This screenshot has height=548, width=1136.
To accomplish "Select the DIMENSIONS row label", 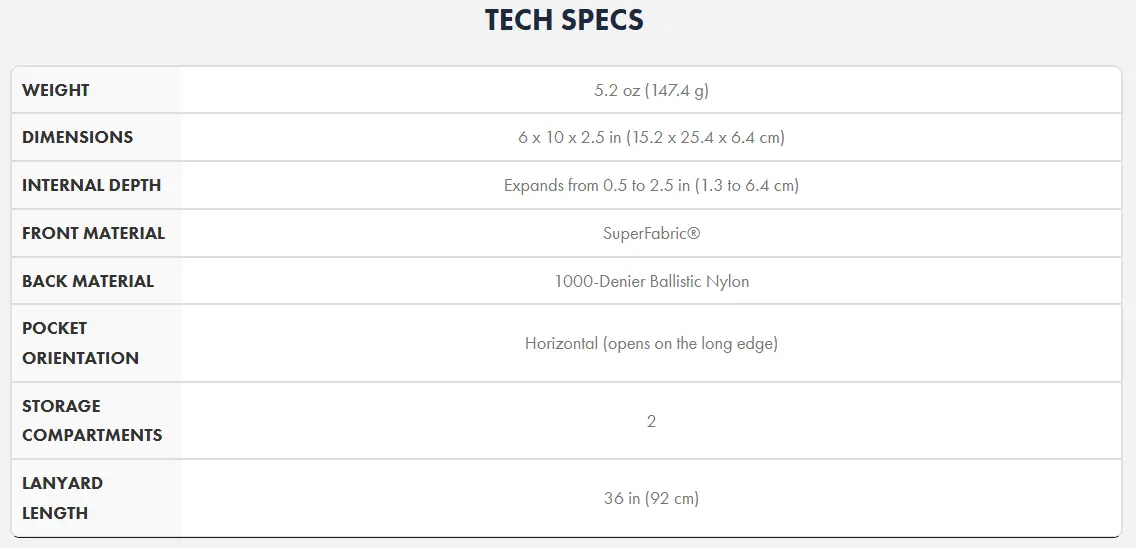I will pyautogui.click(x=78, y=137).
